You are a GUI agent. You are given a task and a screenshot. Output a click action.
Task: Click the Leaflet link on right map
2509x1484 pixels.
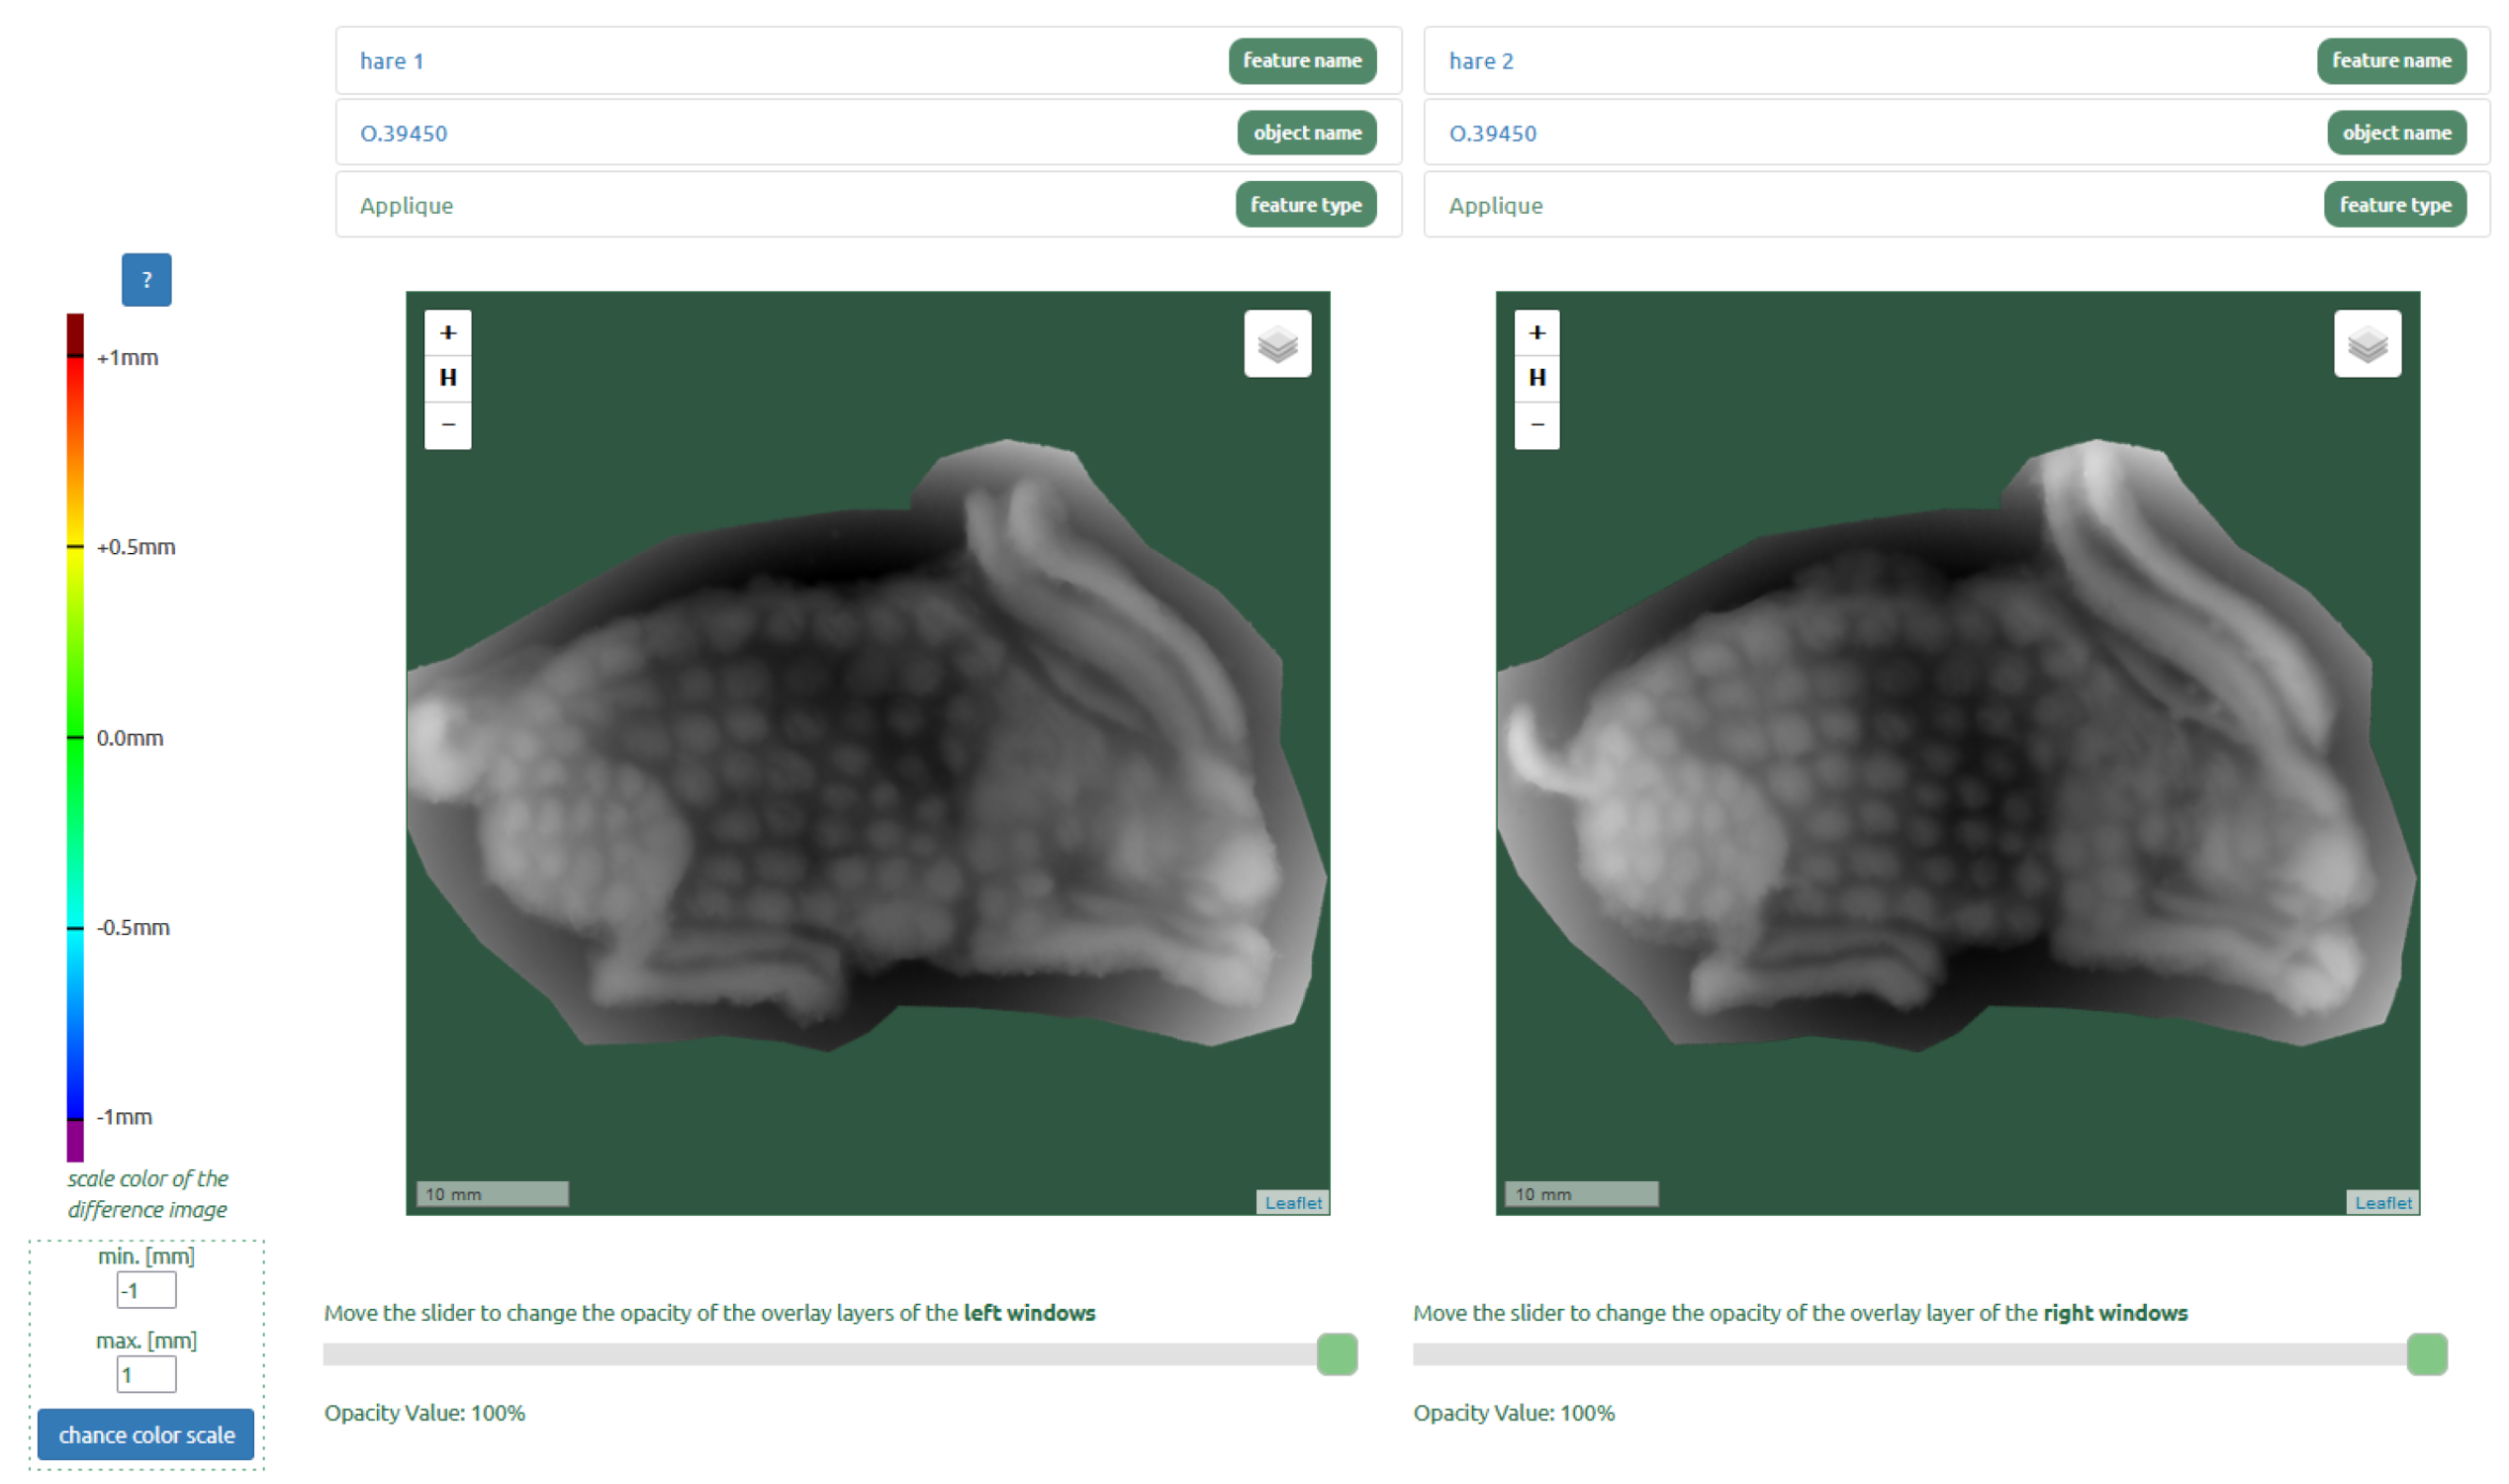click(x=2382, y=1202)
